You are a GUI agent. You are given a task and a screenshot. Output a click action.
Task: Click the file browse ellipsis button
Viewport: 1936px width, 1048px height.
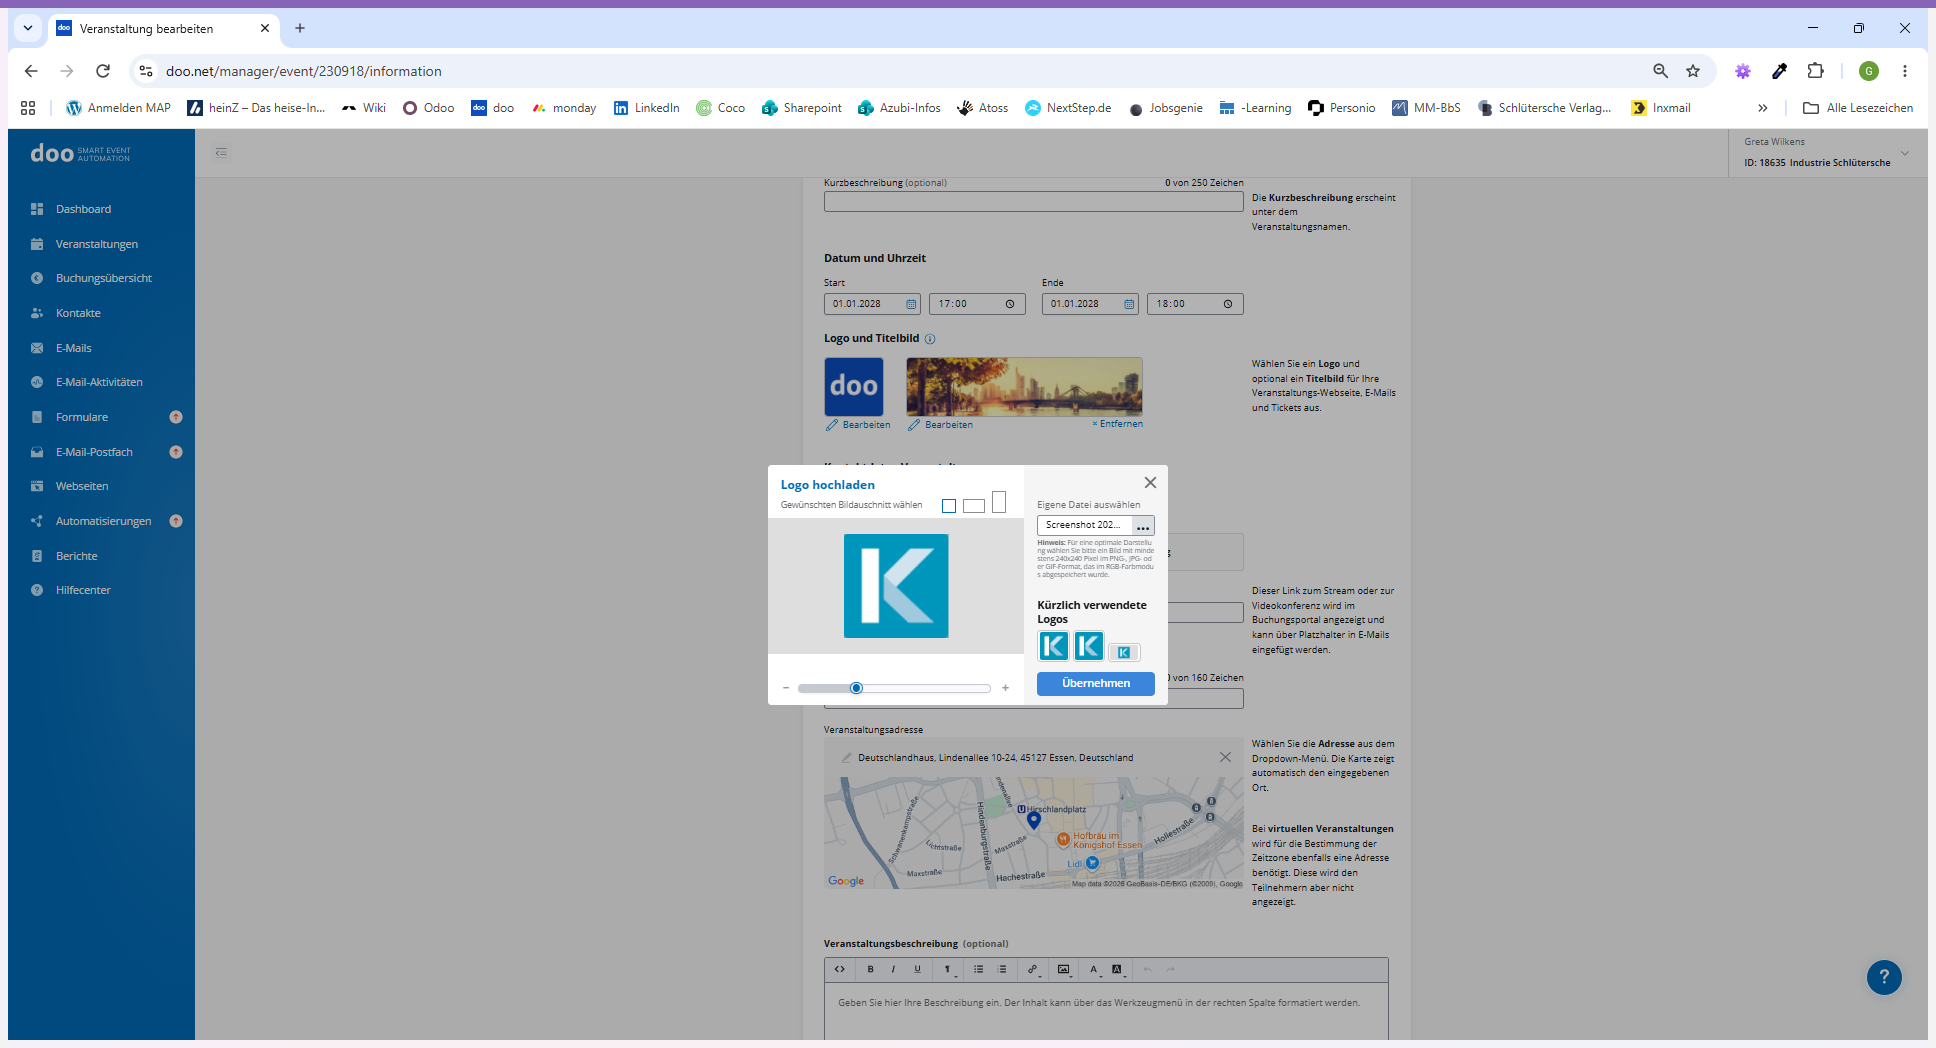point(1143,526)
